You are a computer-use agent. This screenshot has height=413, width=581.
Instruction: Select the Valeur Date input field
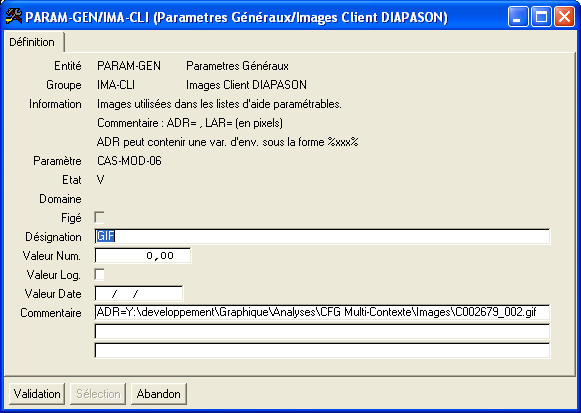point(139,293)
